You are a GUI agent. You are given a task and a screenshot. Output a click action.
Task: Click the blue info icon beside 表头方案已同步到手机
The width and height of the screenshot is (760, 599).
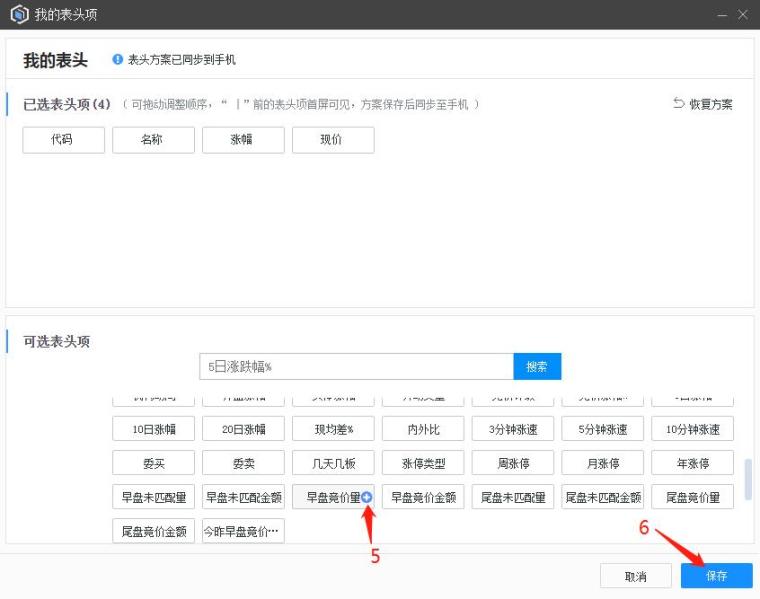pyautogui.click(x=117, y=59)
